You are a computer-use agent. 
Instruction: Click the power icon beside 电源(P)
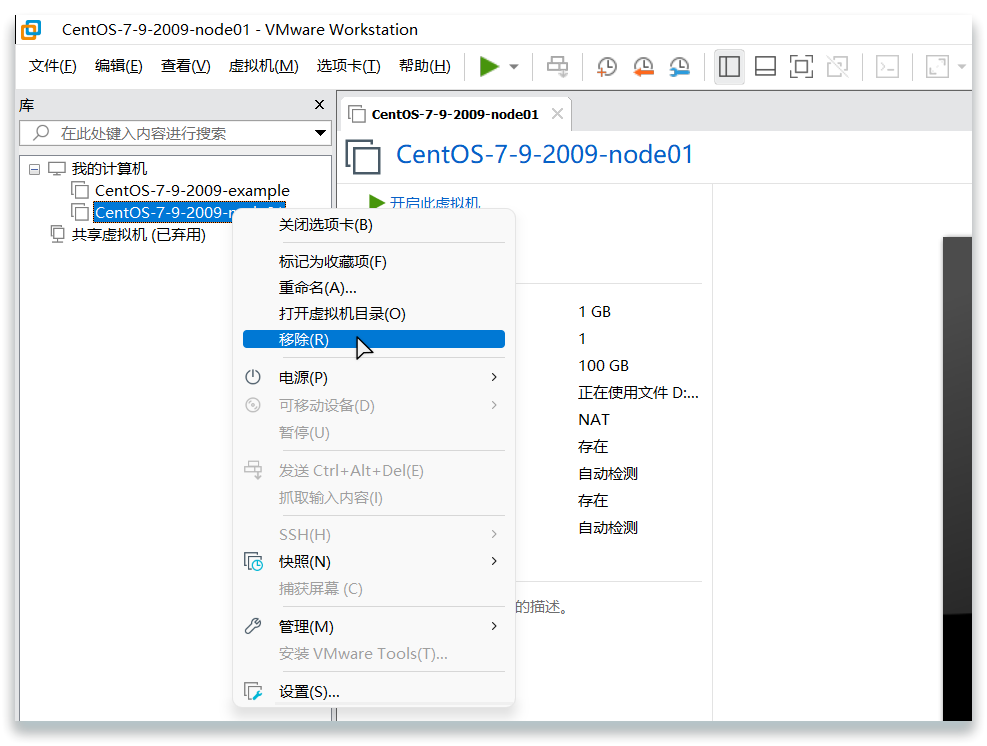point(253,377)
